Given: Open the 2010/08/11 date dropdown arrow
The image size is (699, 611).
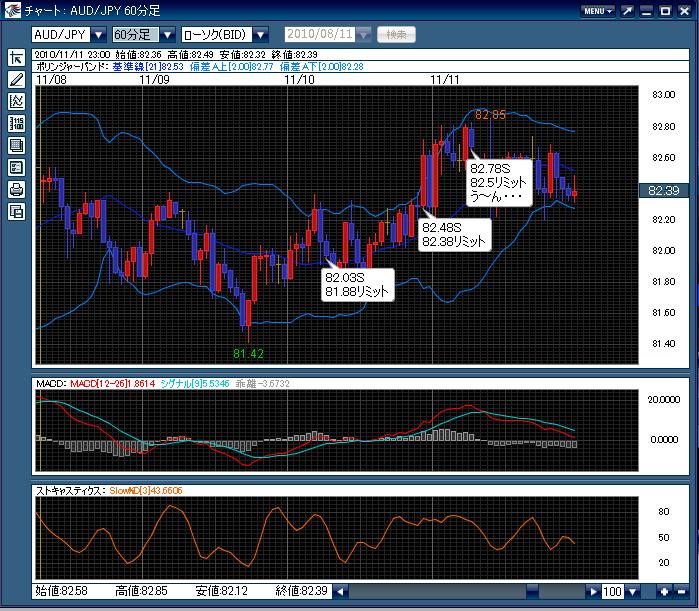Looking at the screenshot, I should tap(364, 34).
